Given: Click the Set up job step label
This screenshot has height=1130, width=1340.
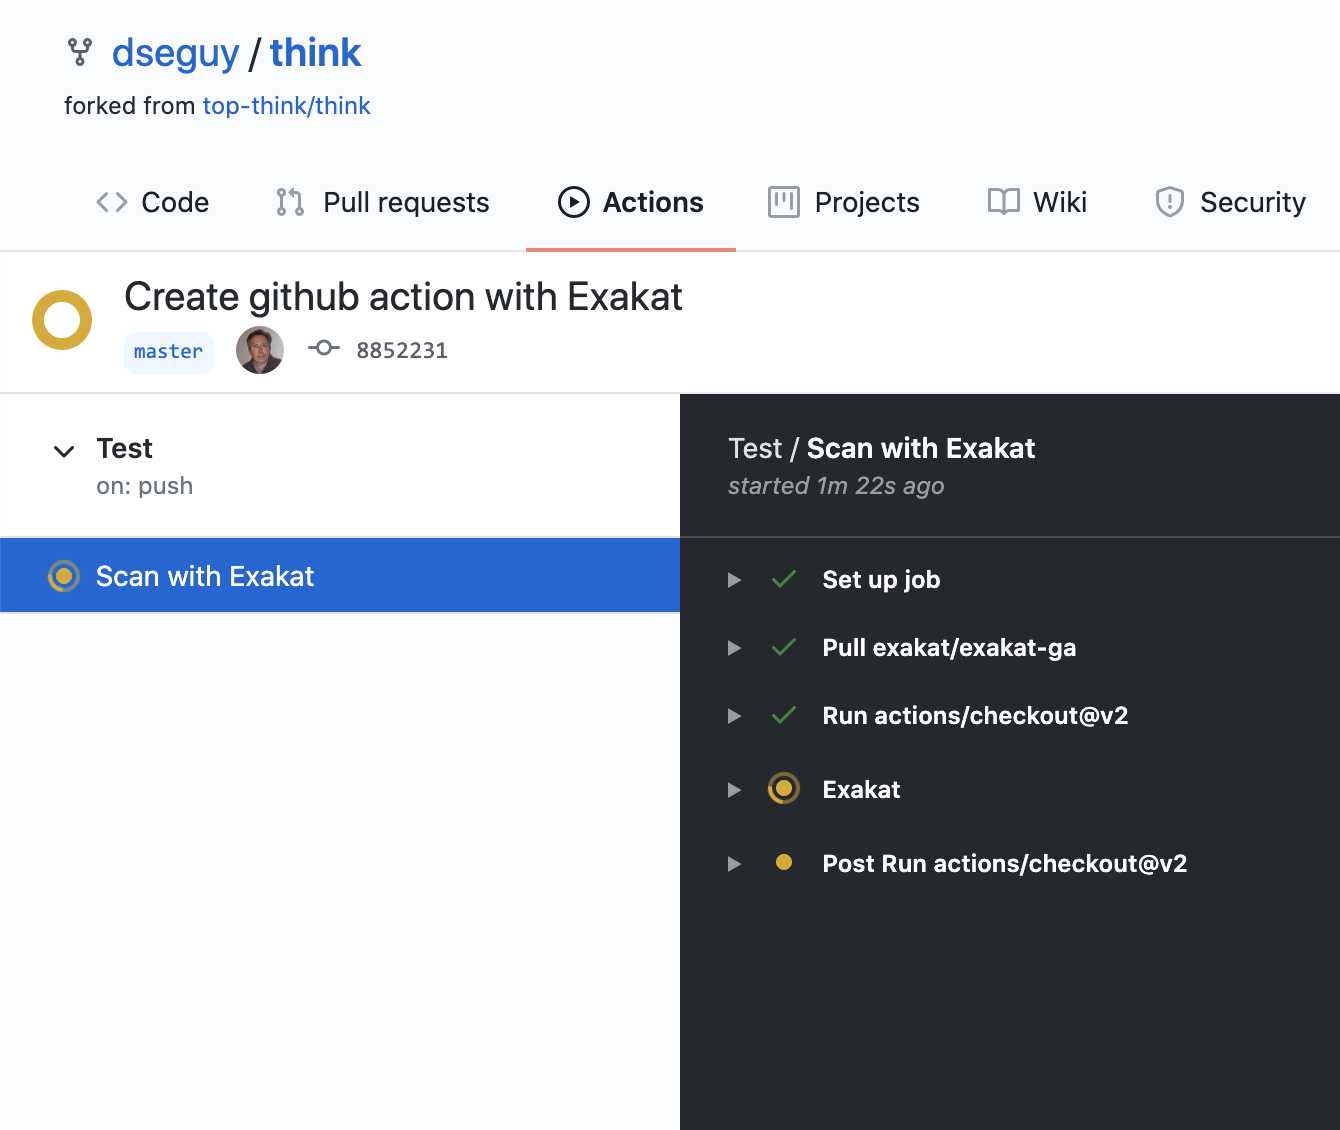Looking at the screenshot, I should click(881, 580).
